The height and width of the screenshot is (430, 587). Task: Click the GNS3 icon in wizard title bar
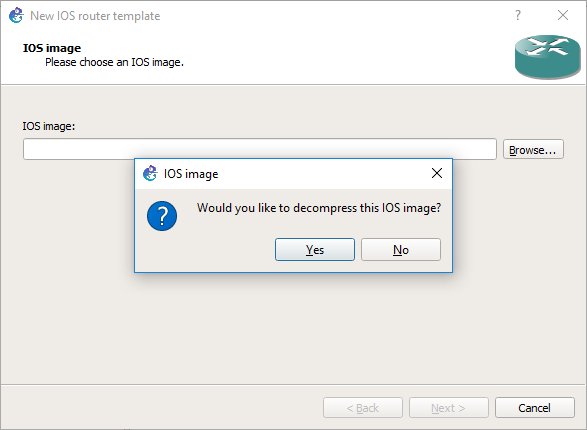point(16,16)
